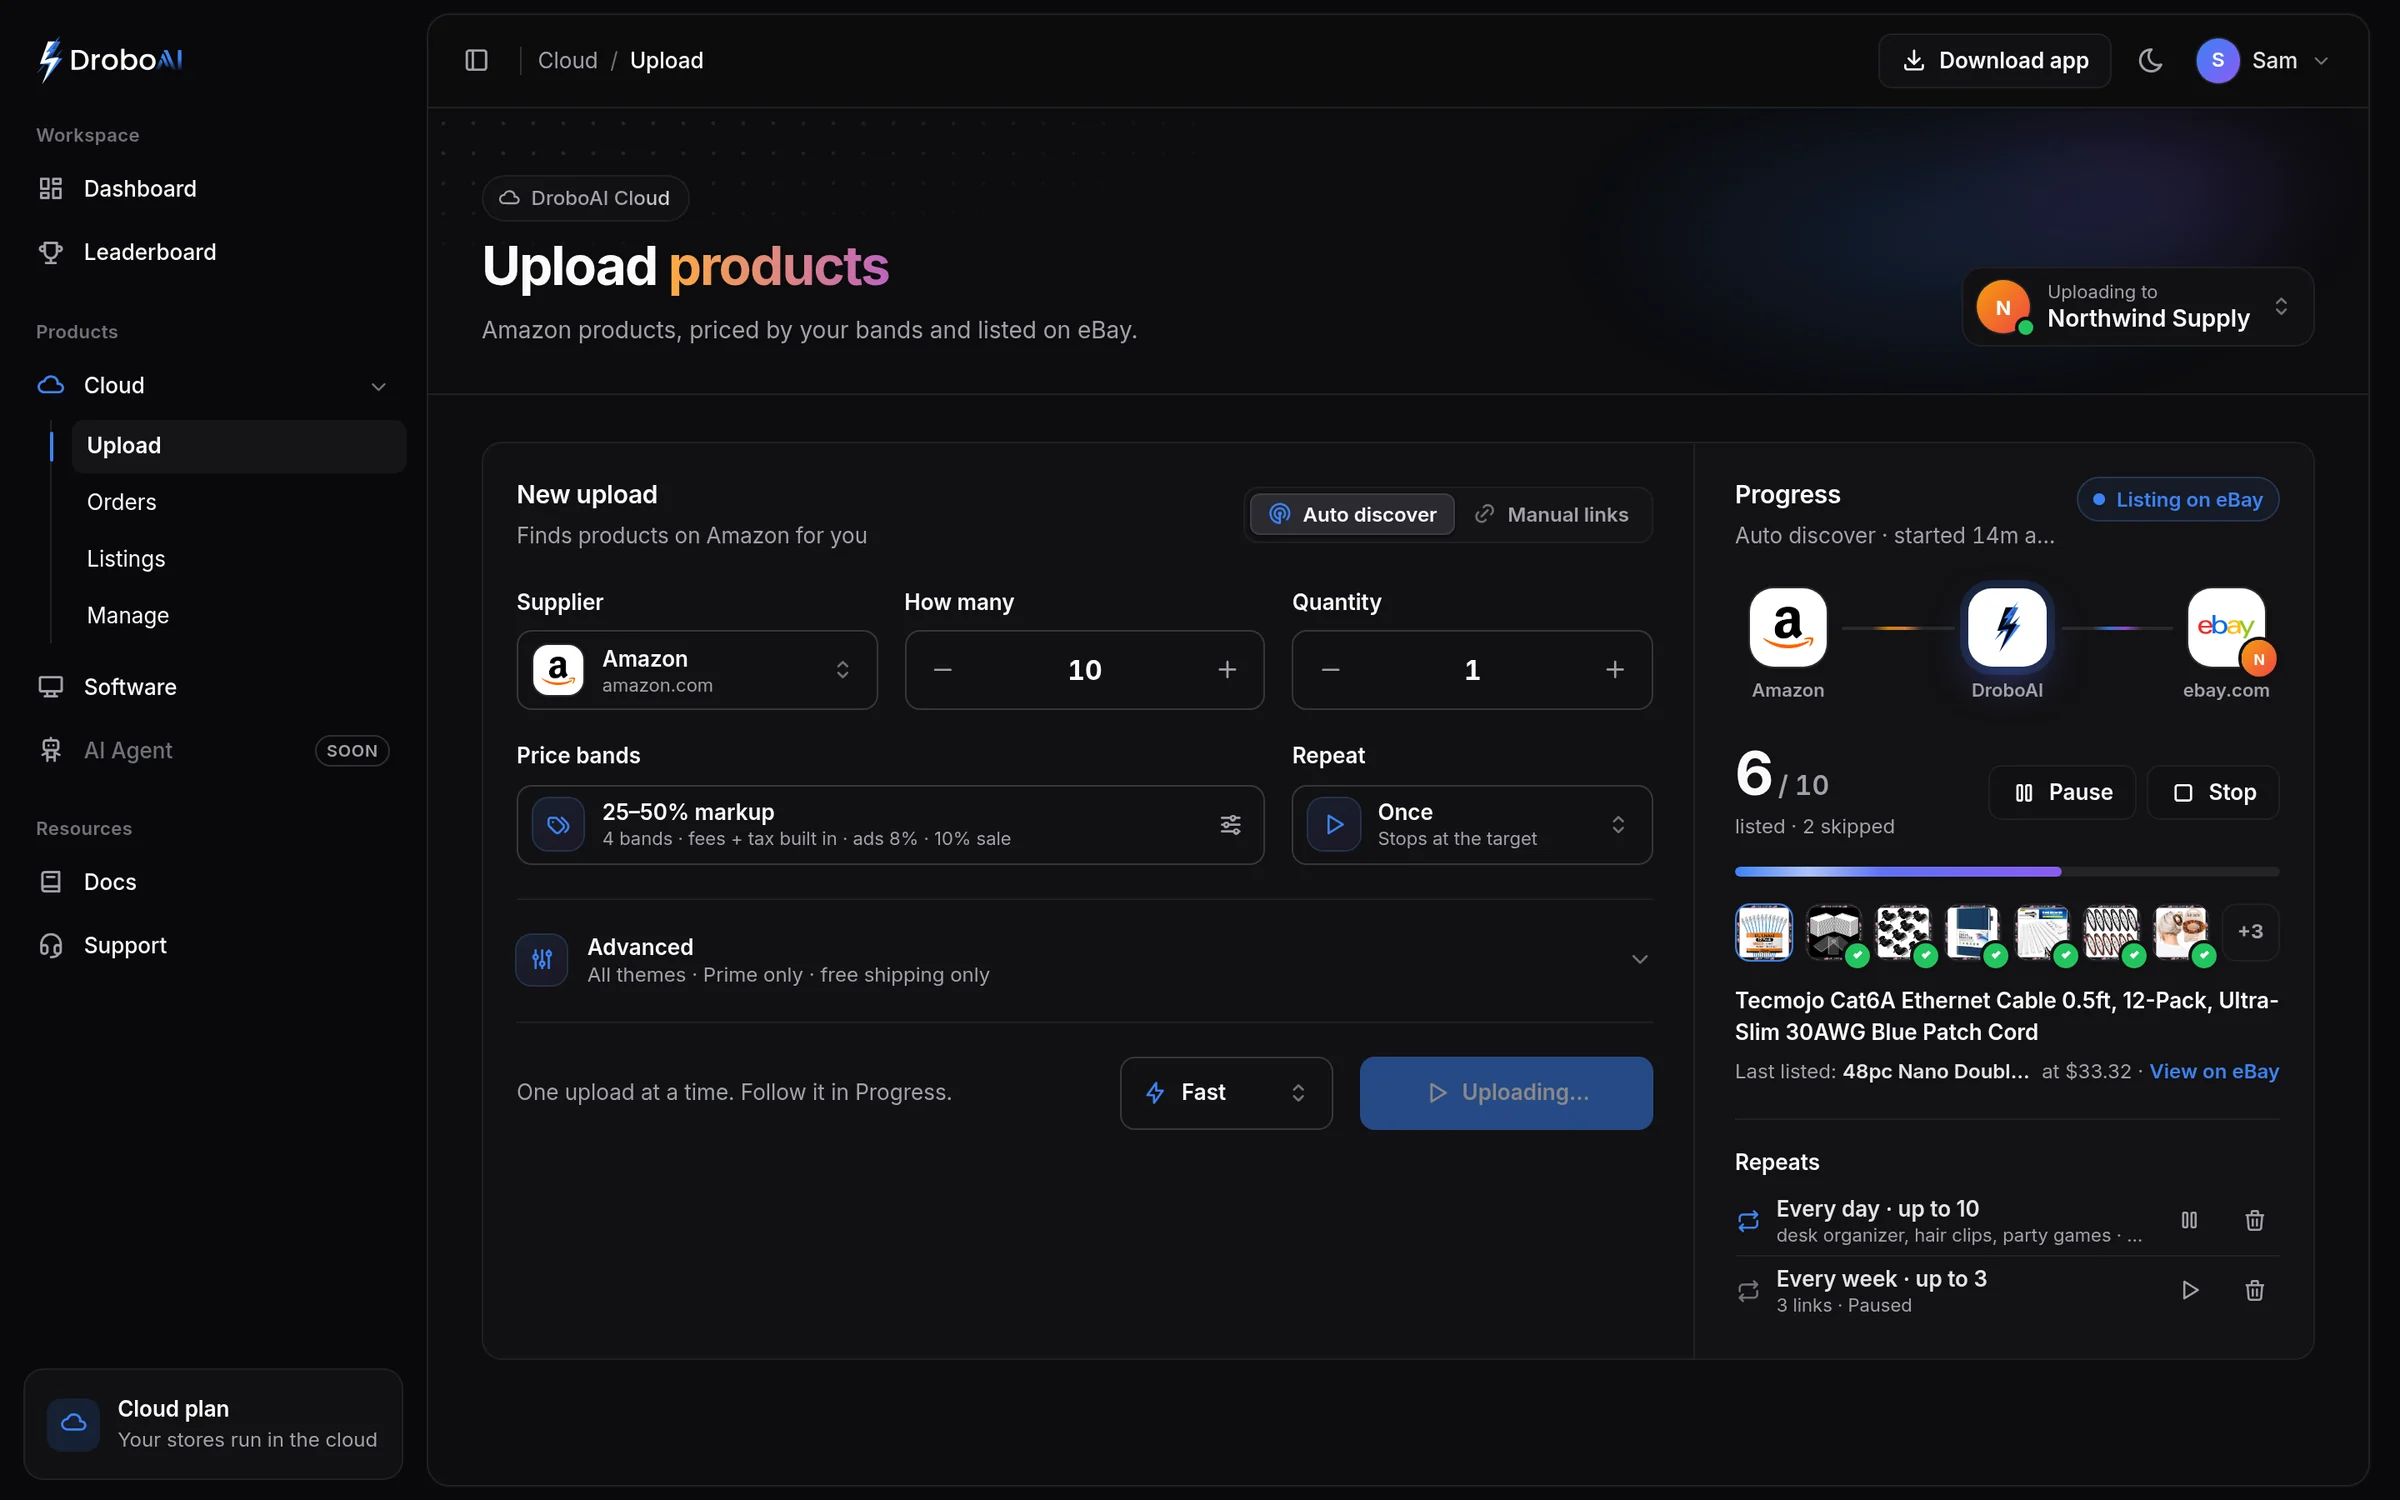2400x1500 pixels.
Task: Pause the Every day repeat
Action: coord(2189,1220)
